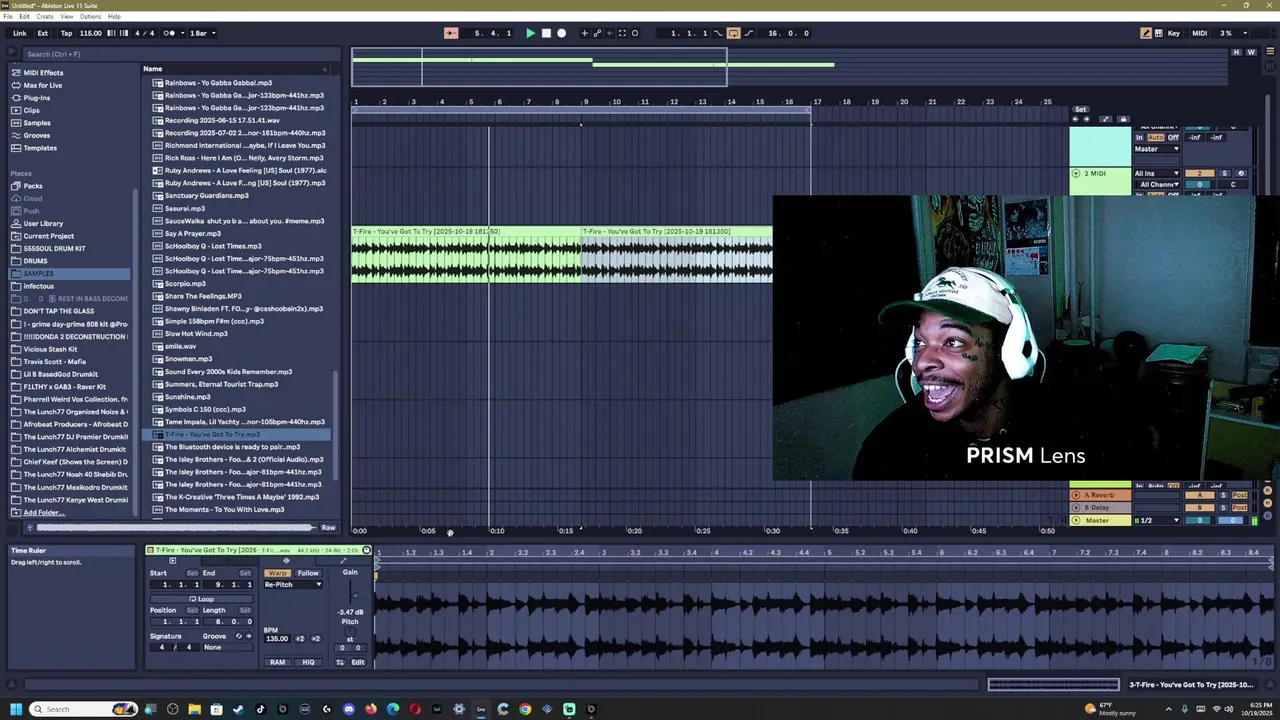
Task: Open the Edit menu
Action: (24, 16)
